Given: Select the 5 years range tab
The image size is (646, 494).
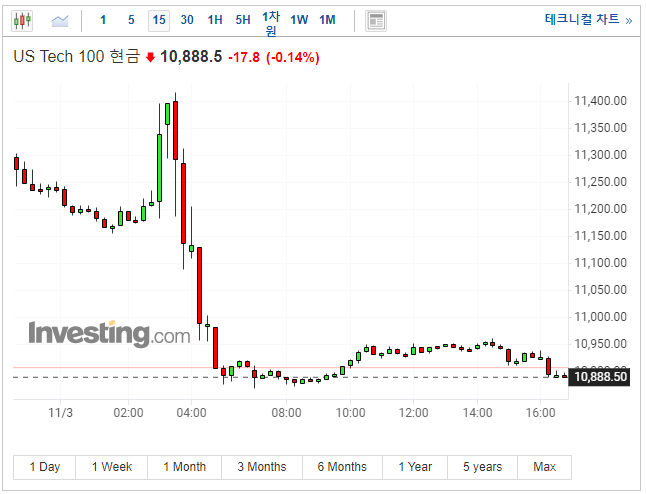Looking at the screenshot, I should click(x=482, y=467).
